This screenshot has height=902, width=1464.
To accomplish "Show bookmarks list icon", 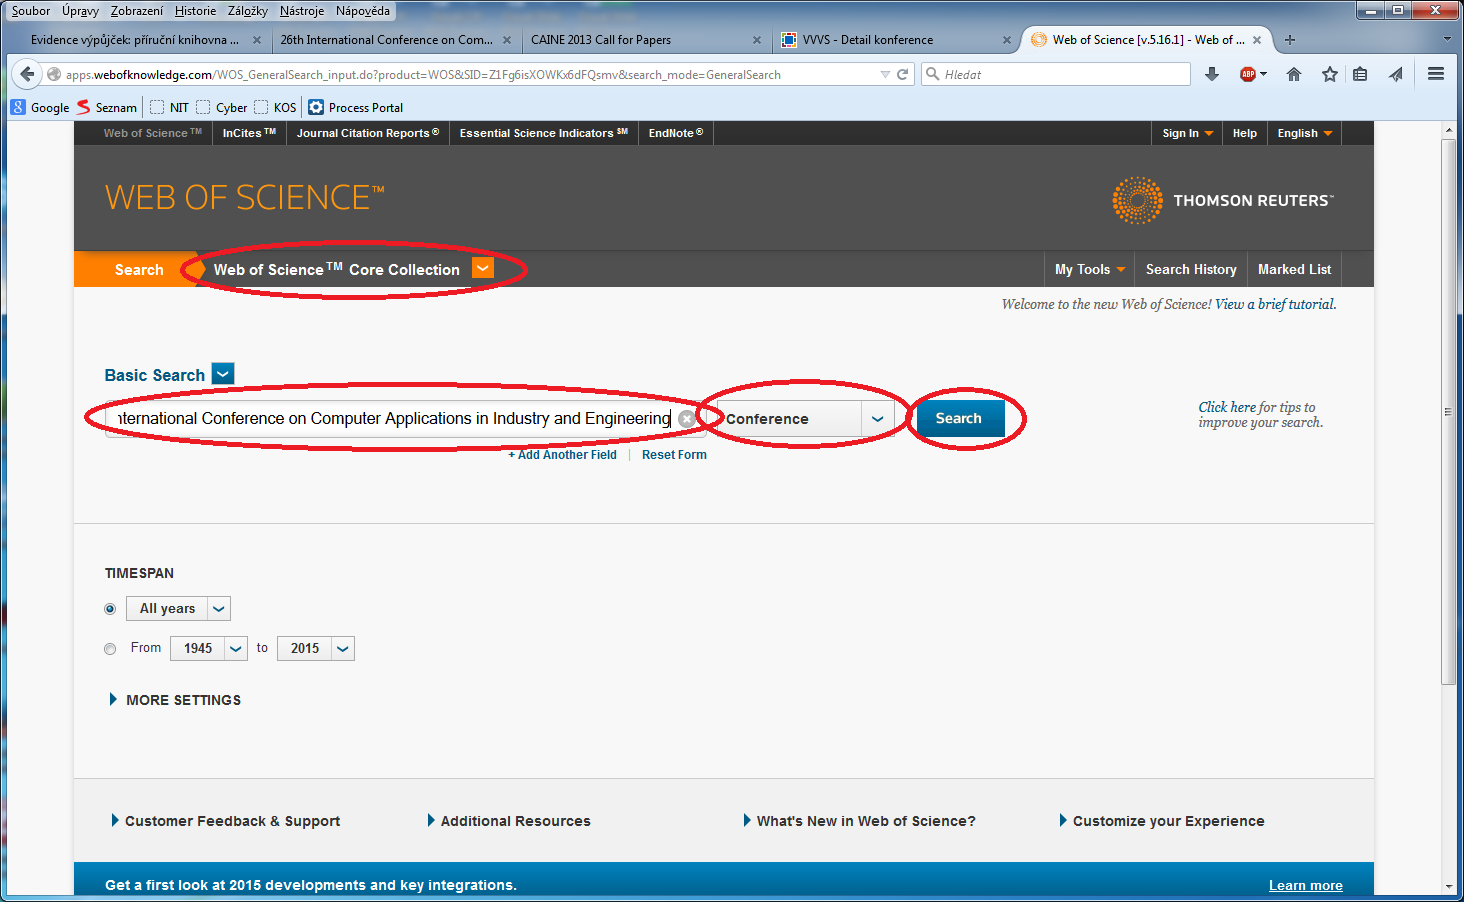I will click(x=1360, y=74).
